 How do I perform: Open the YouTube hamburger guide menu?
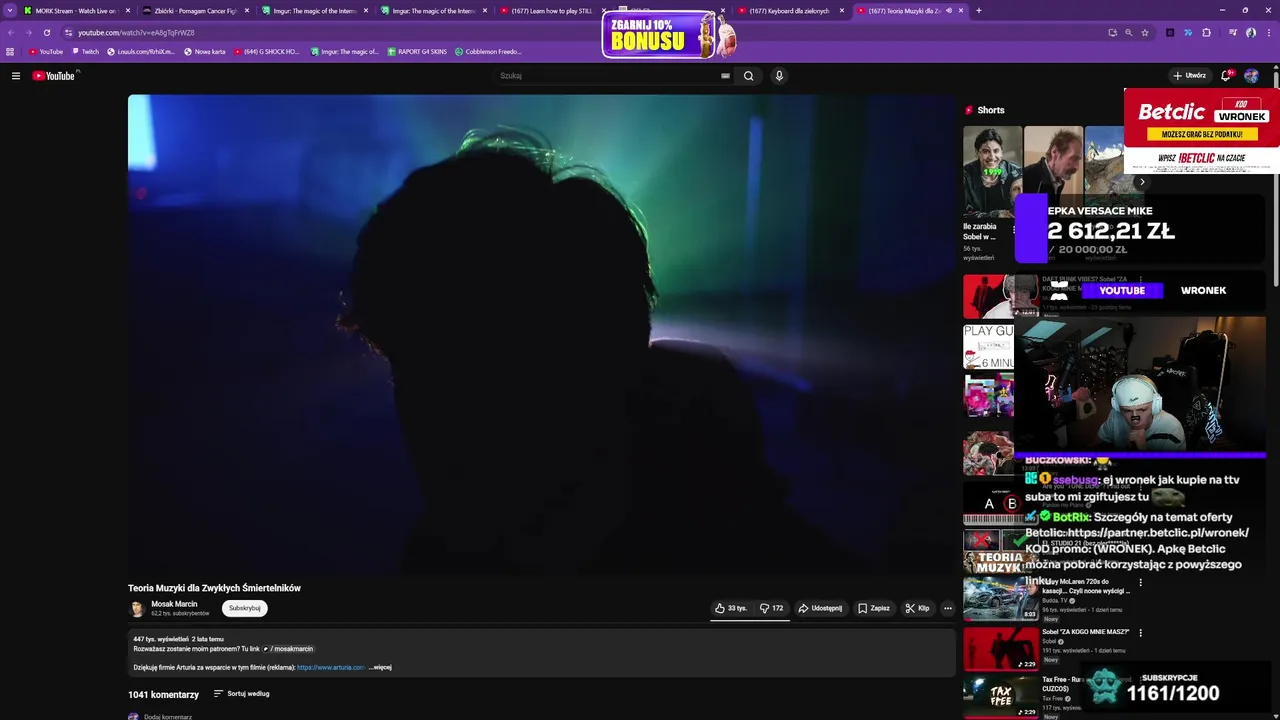pos(16,76)
